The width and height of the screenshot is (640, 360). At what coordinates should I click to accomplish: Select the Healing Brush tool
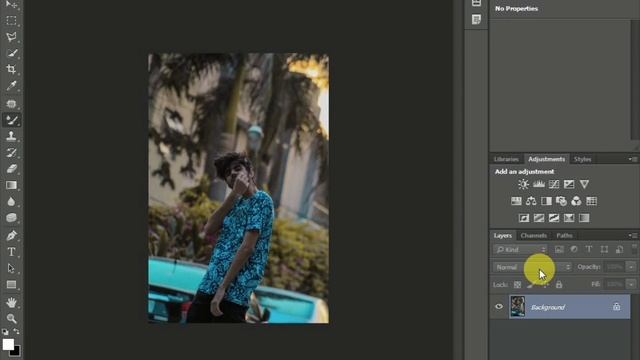(11, 103)
